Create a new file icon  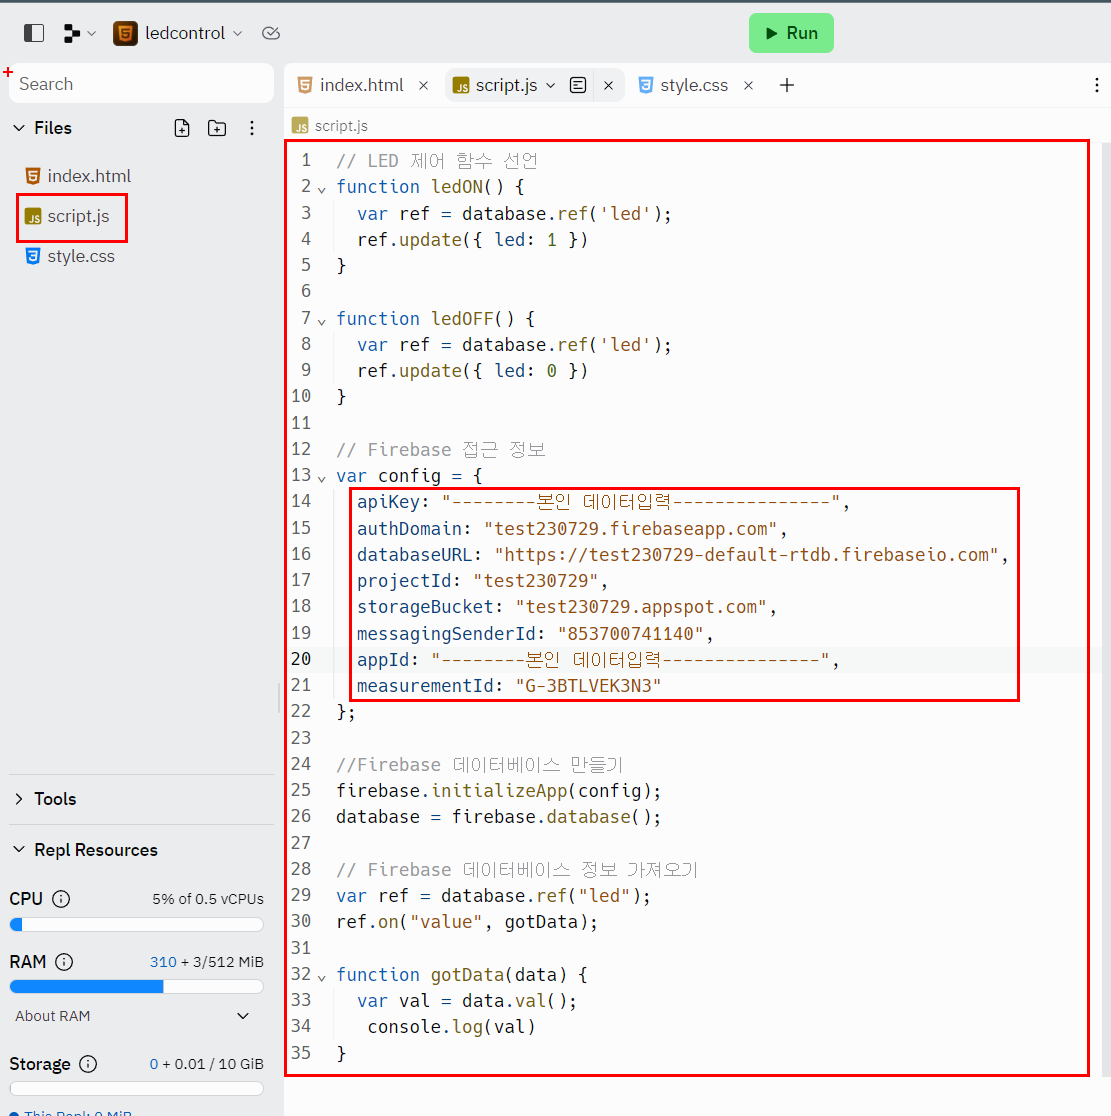click(x=182, y=128)
